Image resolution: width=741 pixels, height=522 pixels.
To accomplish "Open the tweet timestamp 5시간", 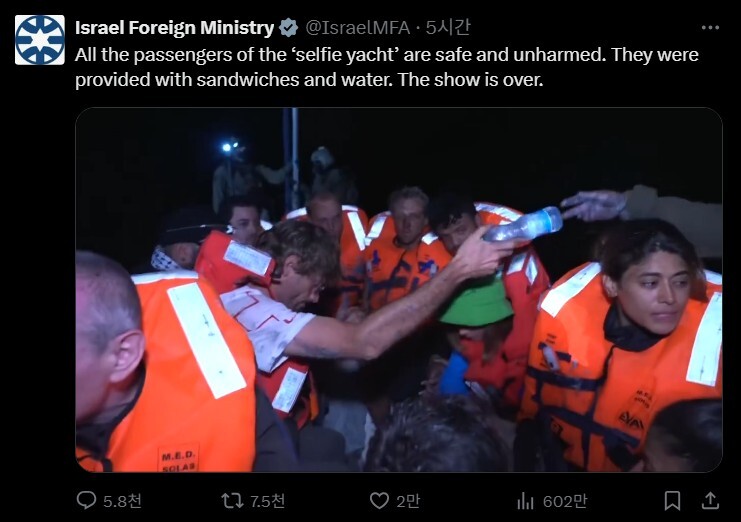I will click(x=448, y=27).
